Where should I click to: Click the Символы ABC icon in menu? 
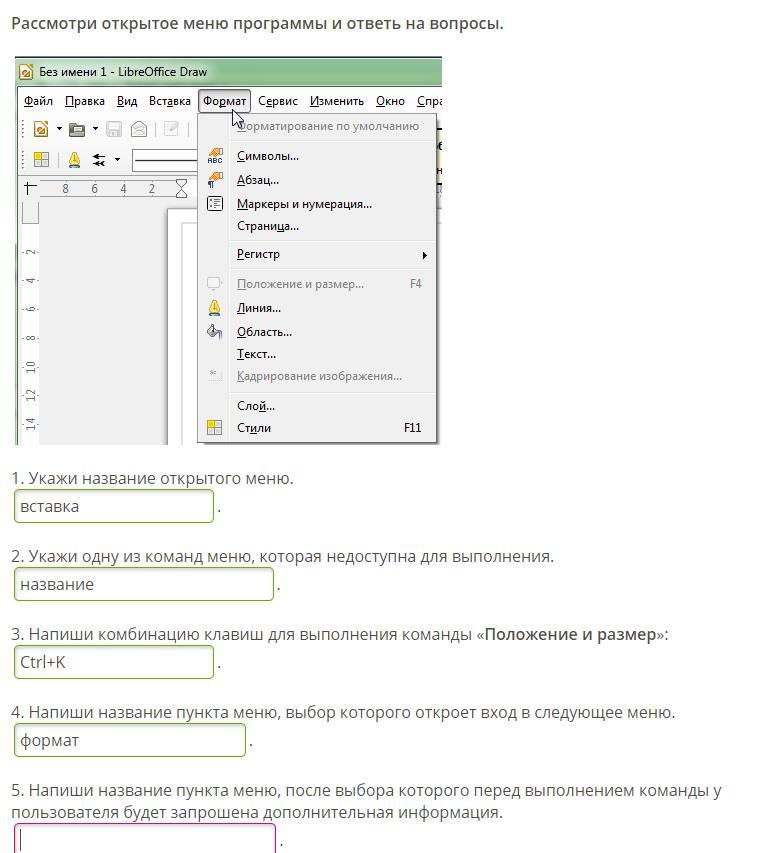(215, 156)
